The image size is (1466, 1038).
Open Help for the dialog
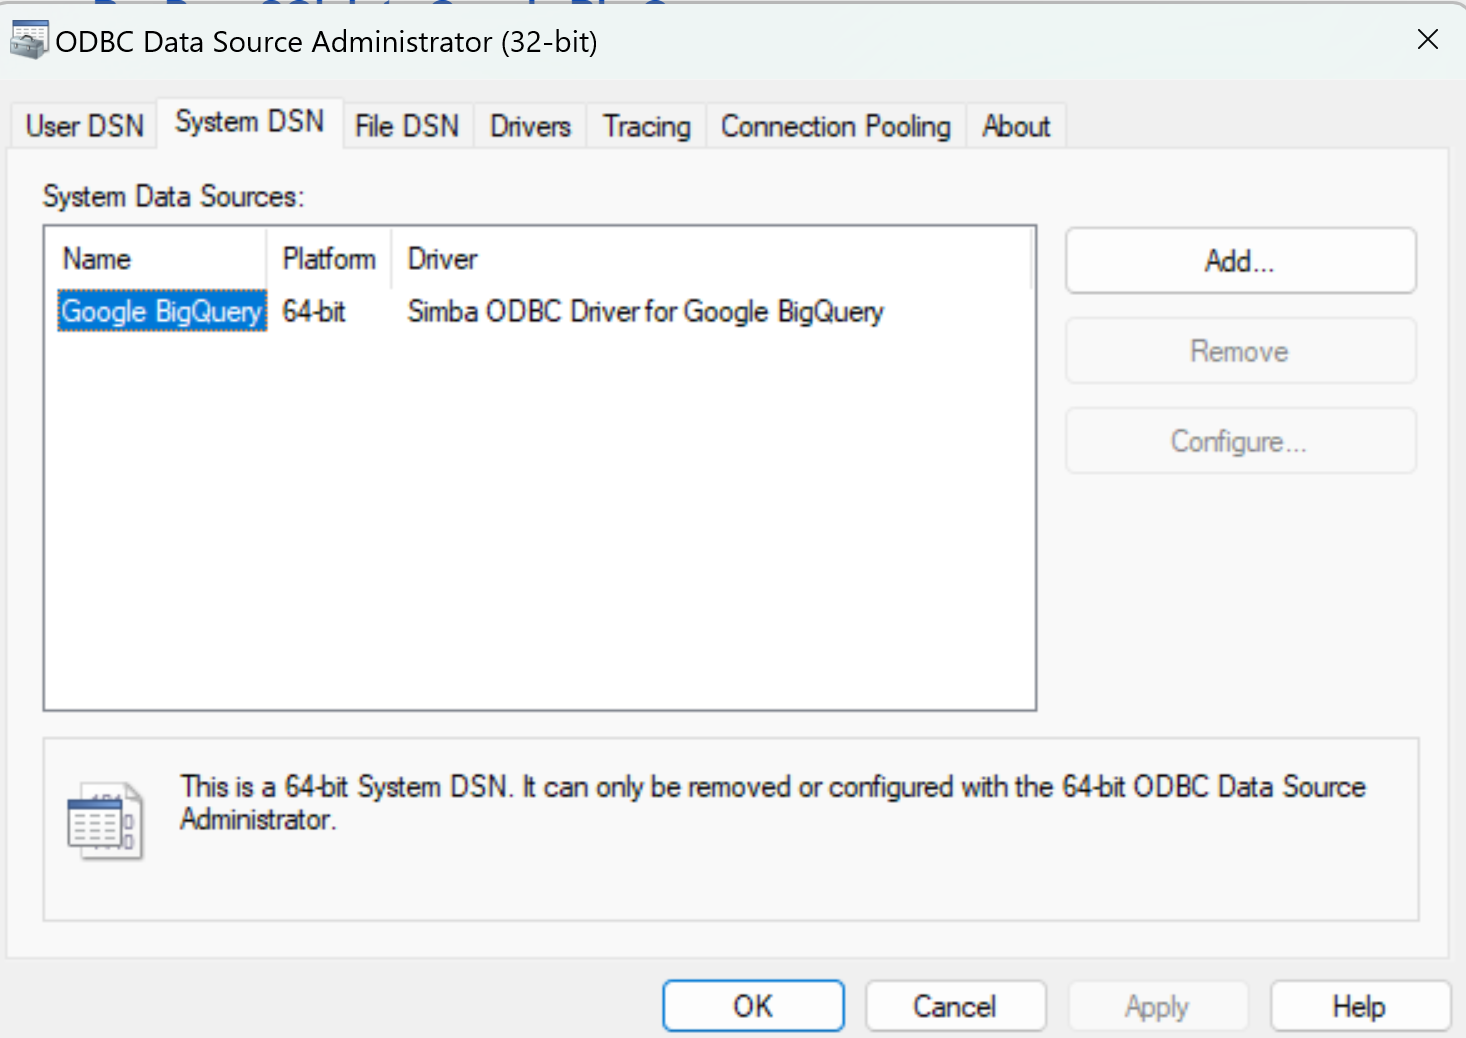coord(1359,1006)
